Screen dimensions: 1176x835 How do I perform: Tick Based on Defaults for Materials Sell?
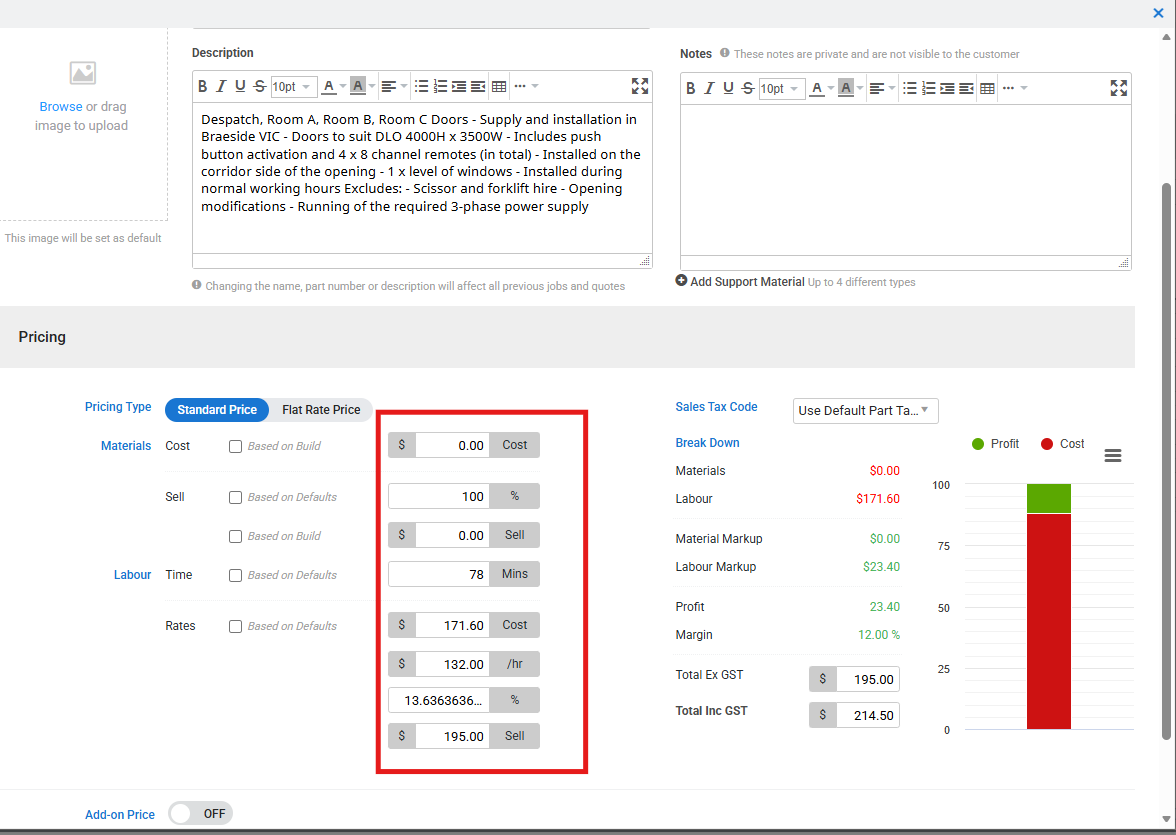point(236,497)
